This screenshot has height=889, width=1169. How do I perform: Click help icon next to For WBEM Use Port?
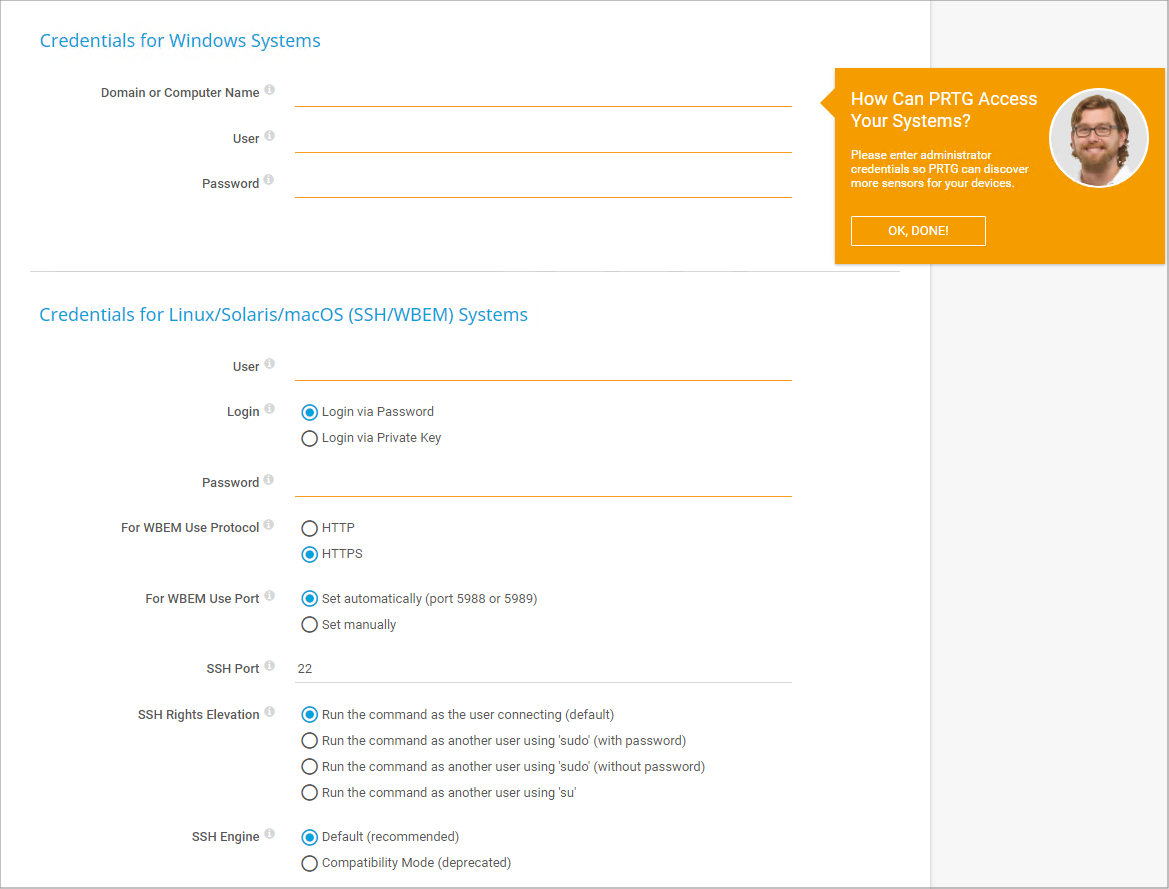(270, 596)
